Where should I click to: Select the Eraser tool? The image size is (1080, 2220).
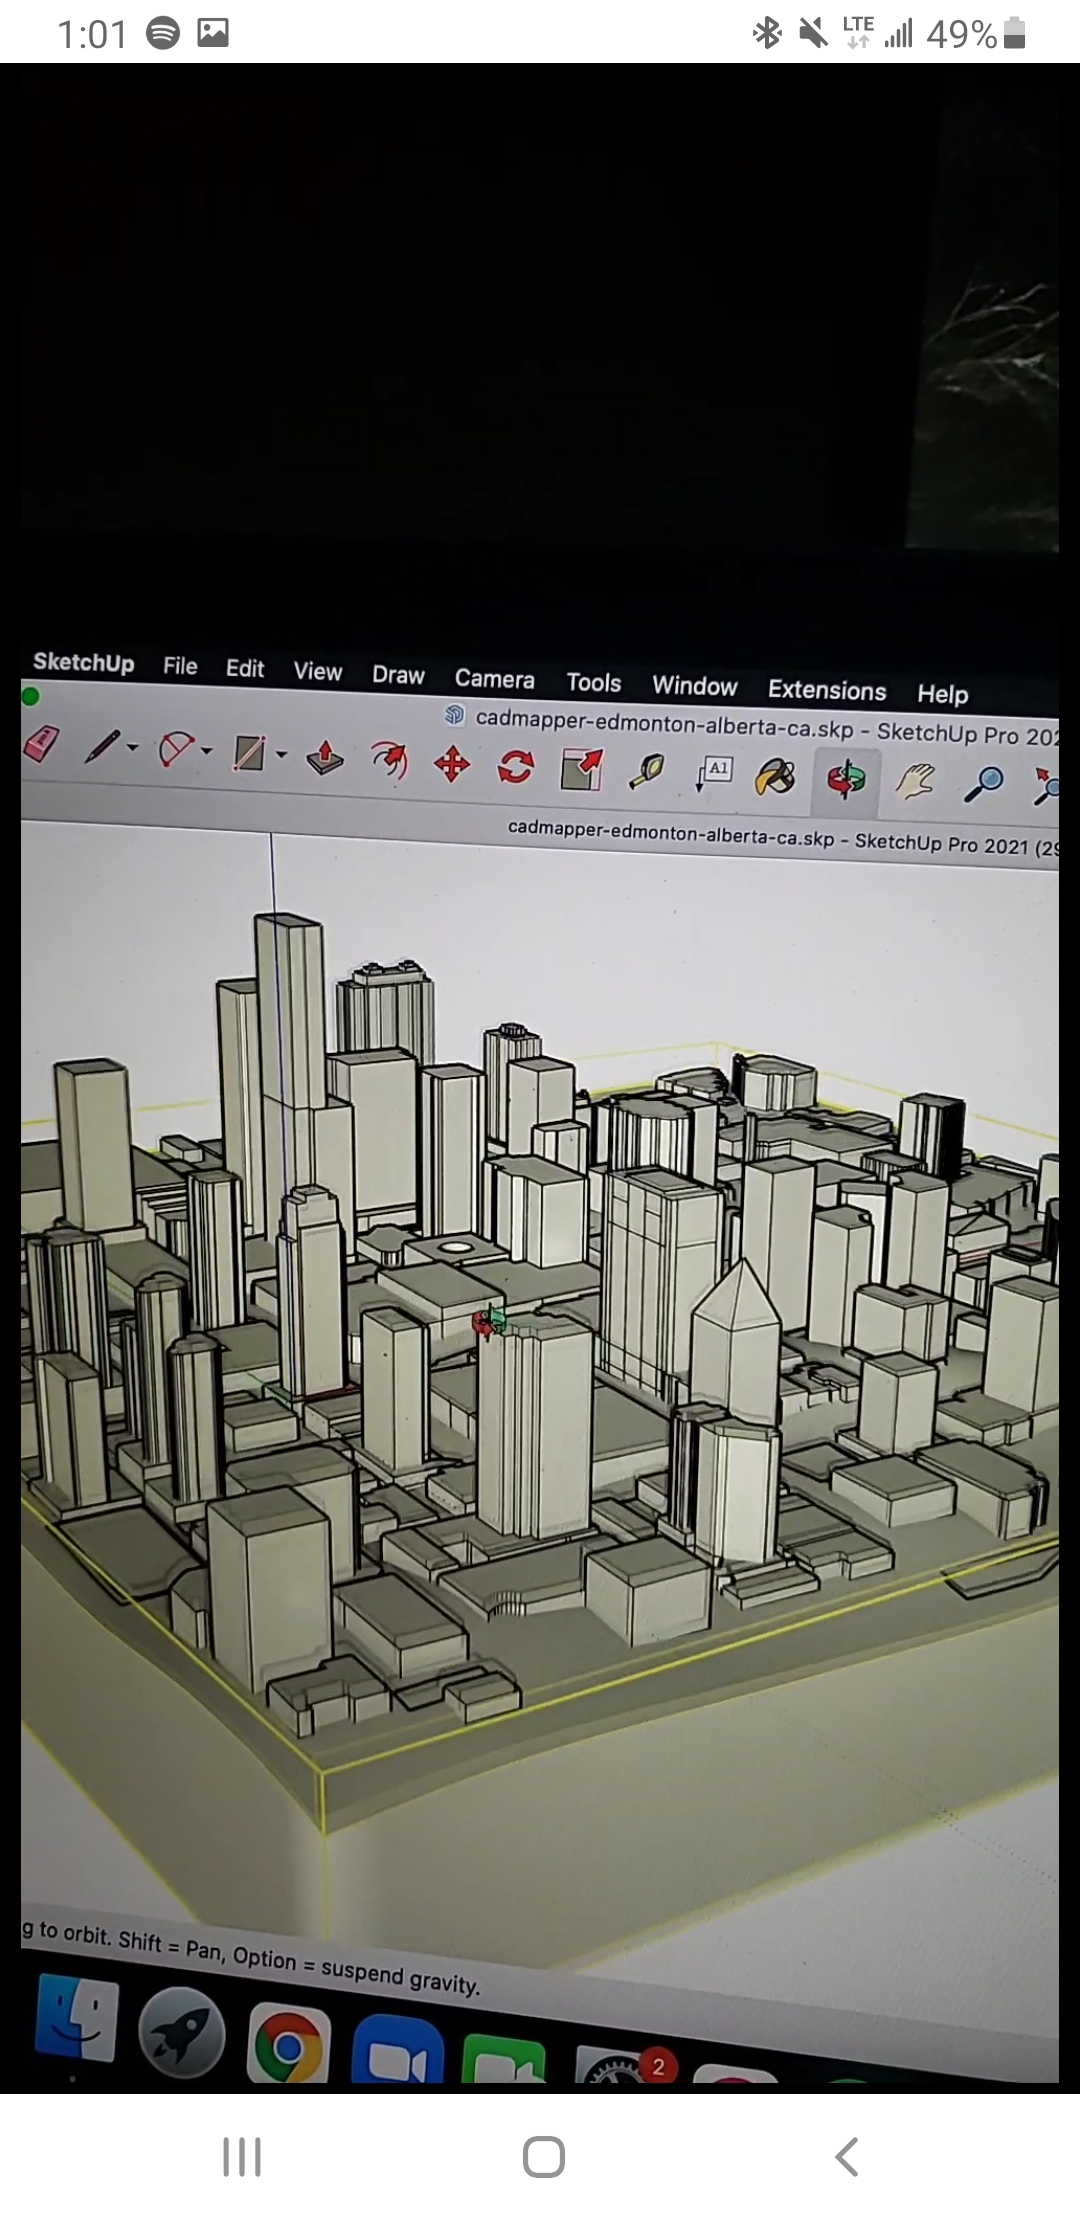[x=41, y=744]
